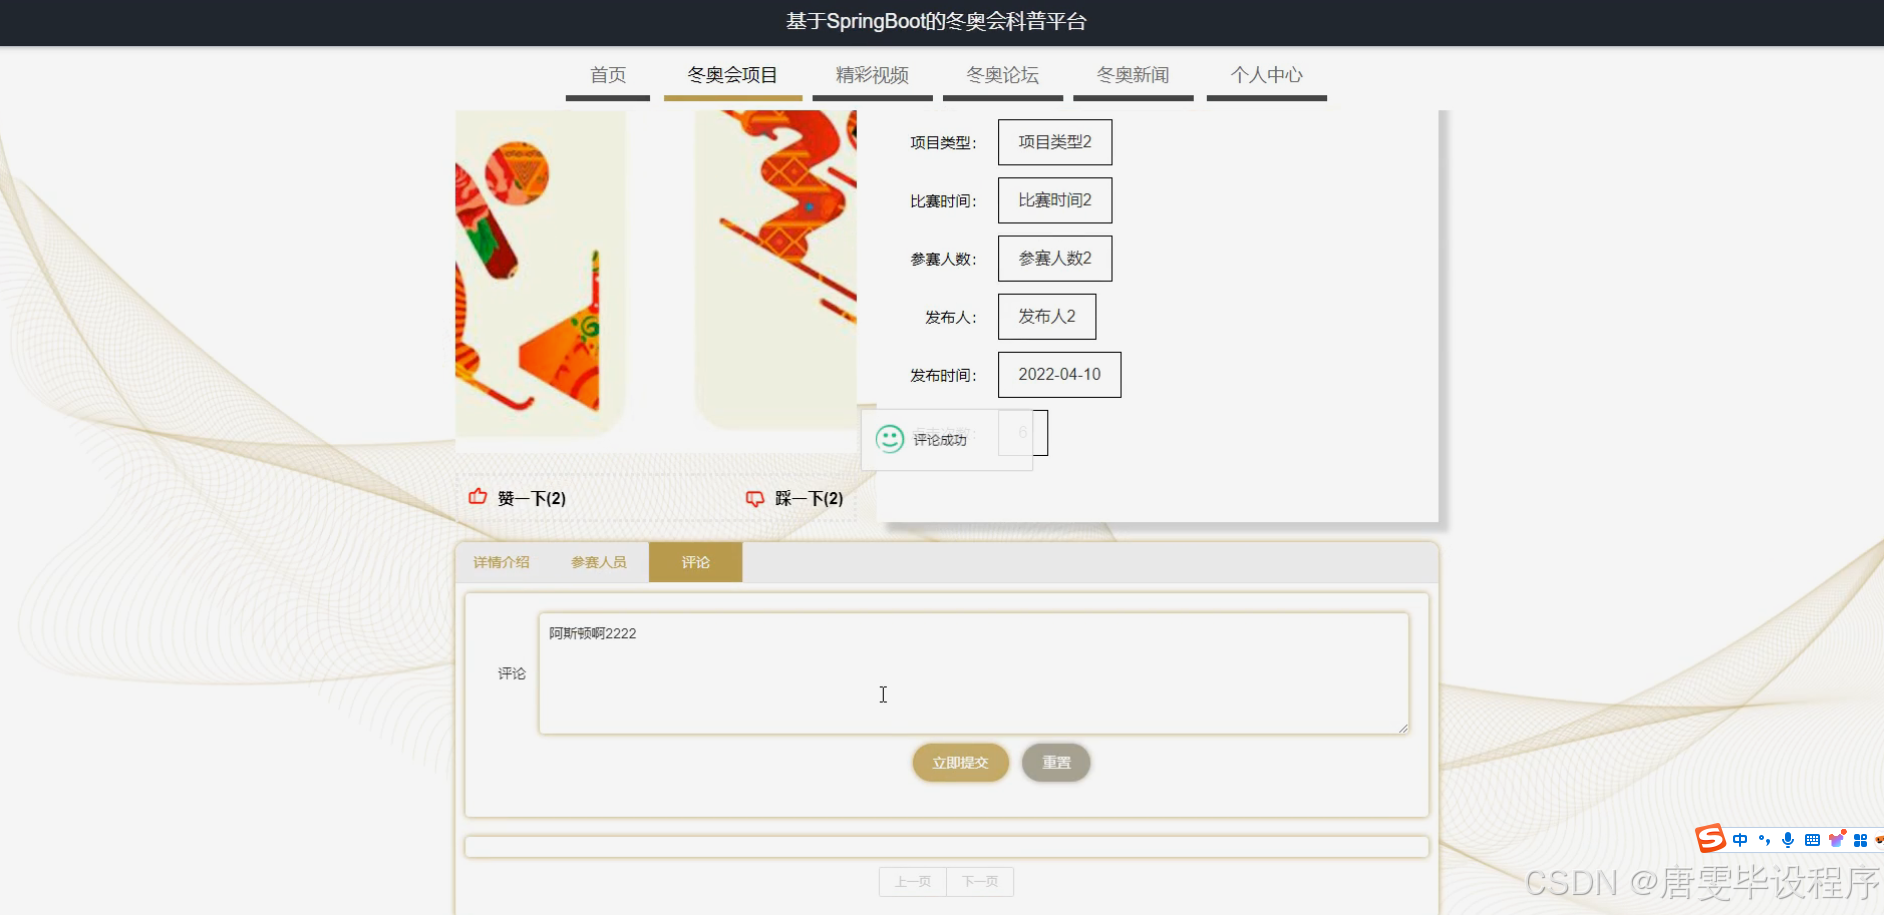Viewport: 1884px width, 915px height.
Task: Click the thumbs-up icon beside 赞一下(2)
Action: coord(478,496)
